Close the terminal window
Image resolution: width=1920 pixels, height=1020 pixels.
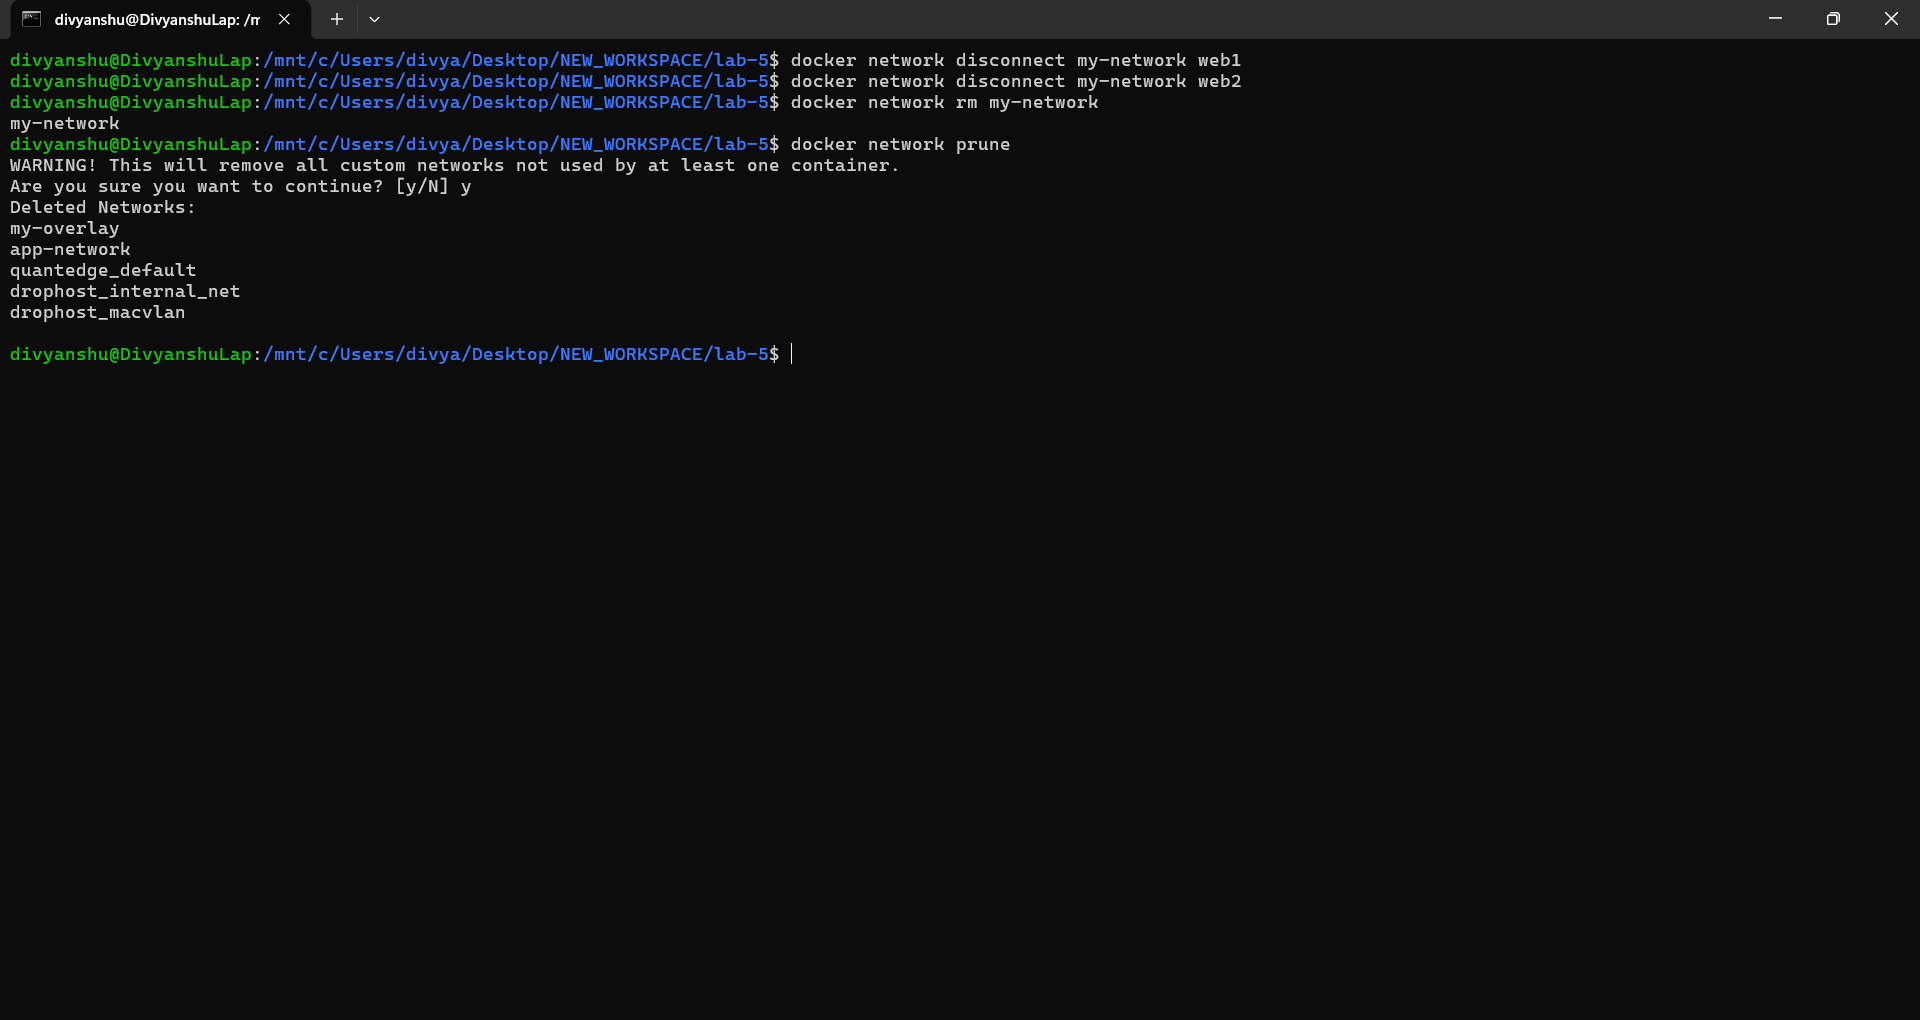coord(1891,19)
